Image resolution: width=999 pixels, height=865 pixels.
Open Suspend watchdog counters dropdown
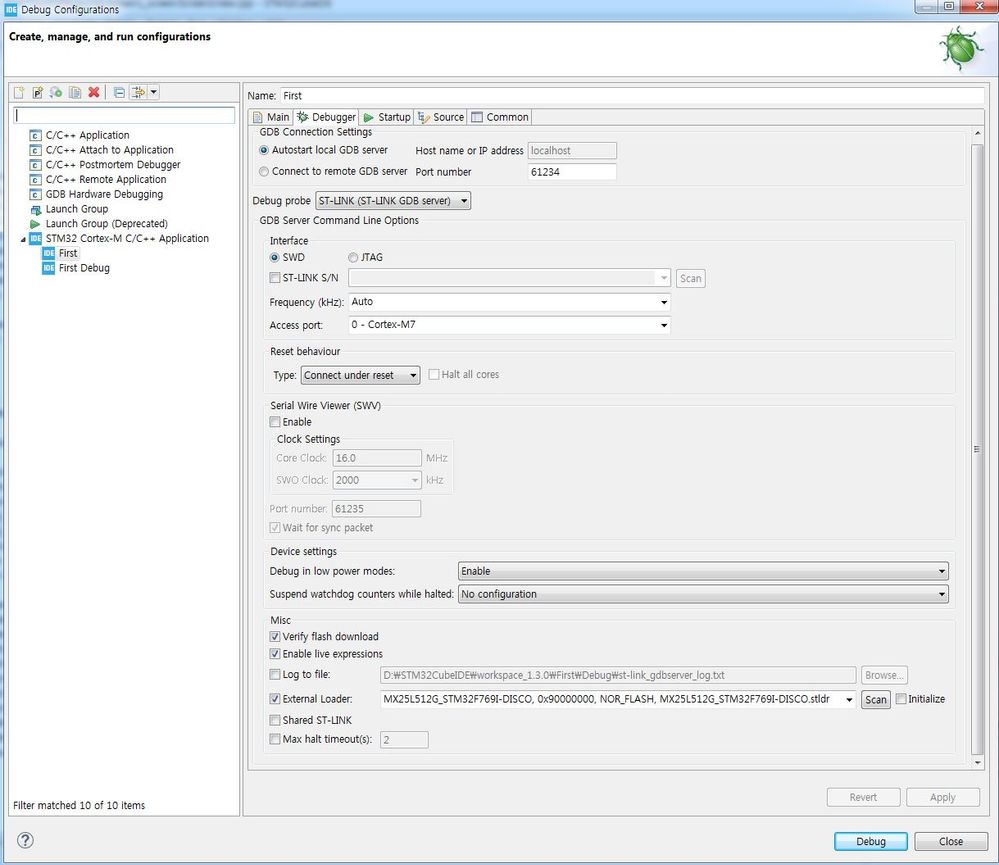(703, 594)
